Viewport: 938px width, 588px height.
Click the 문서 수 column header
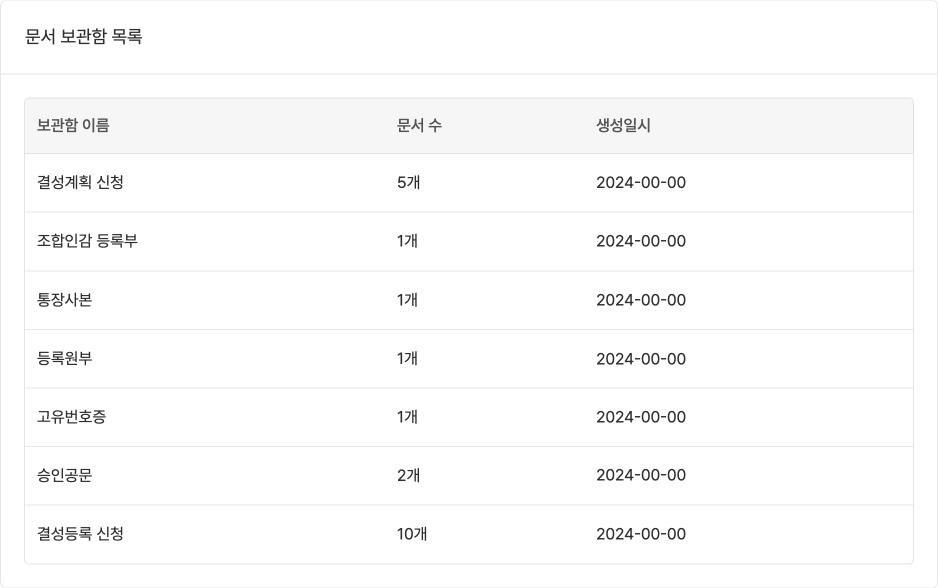pos(419,125)
